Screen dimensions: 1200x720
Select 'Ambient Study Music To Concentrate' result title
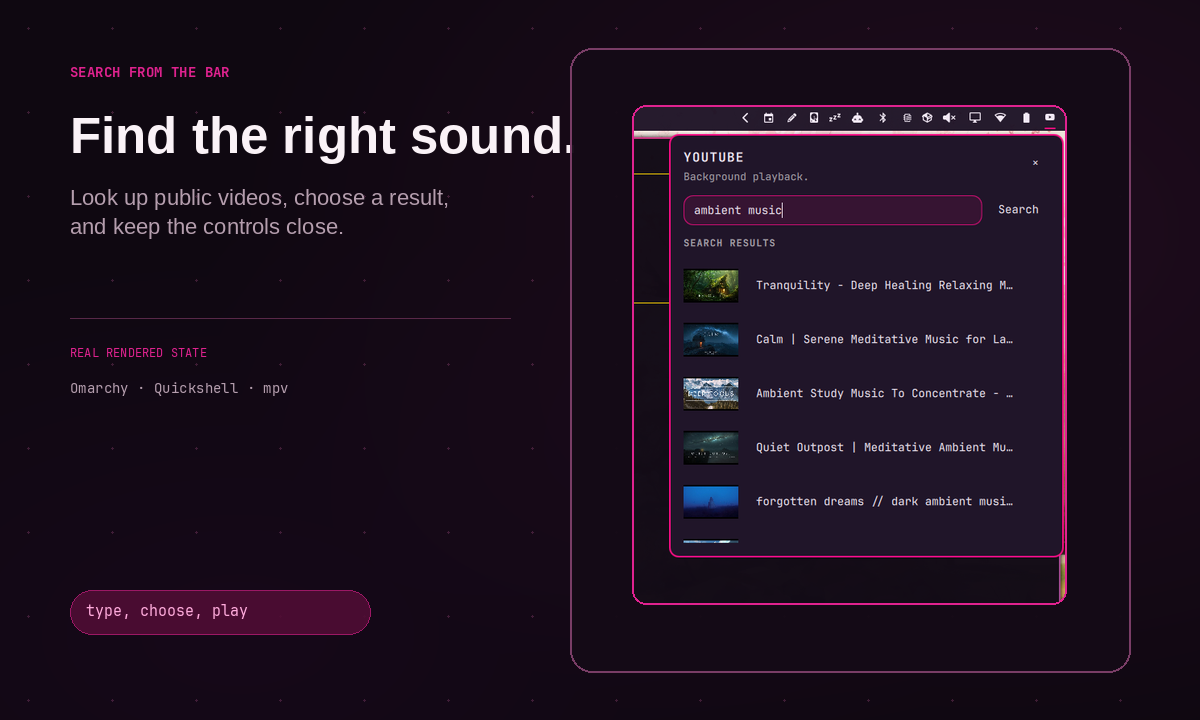pos(884,394)
